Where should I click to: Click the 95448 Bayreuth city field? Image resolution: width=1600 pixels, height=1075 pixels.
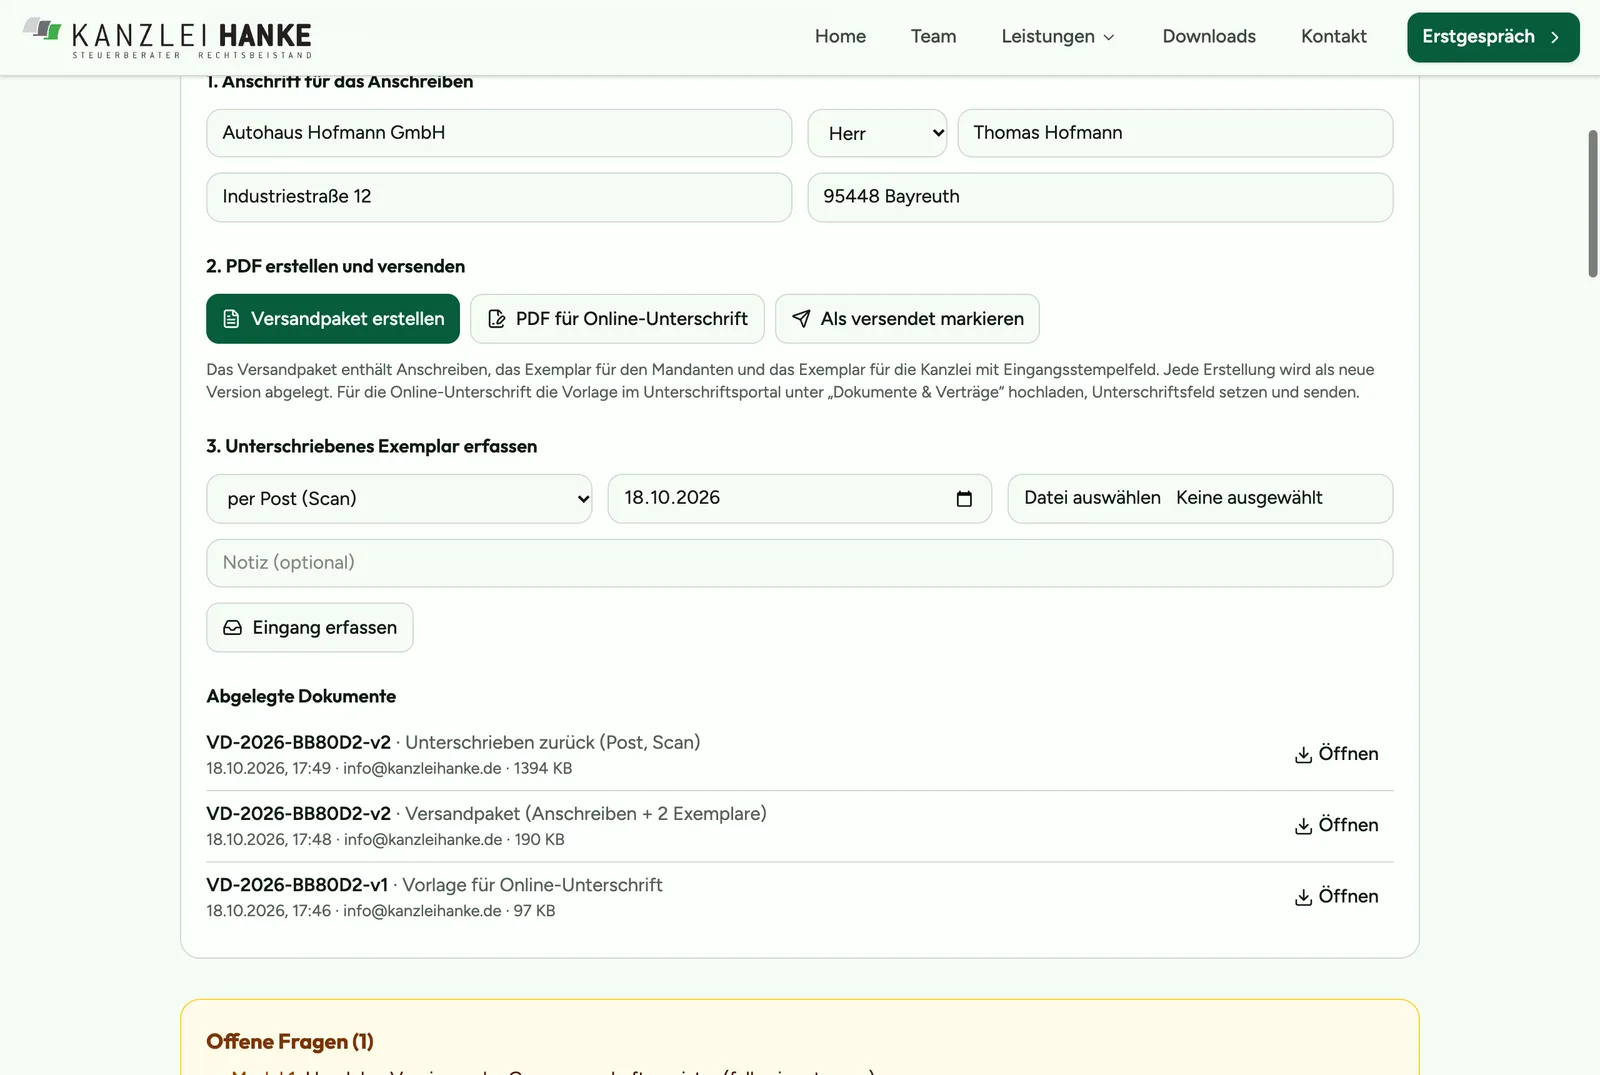[1100, 197]
